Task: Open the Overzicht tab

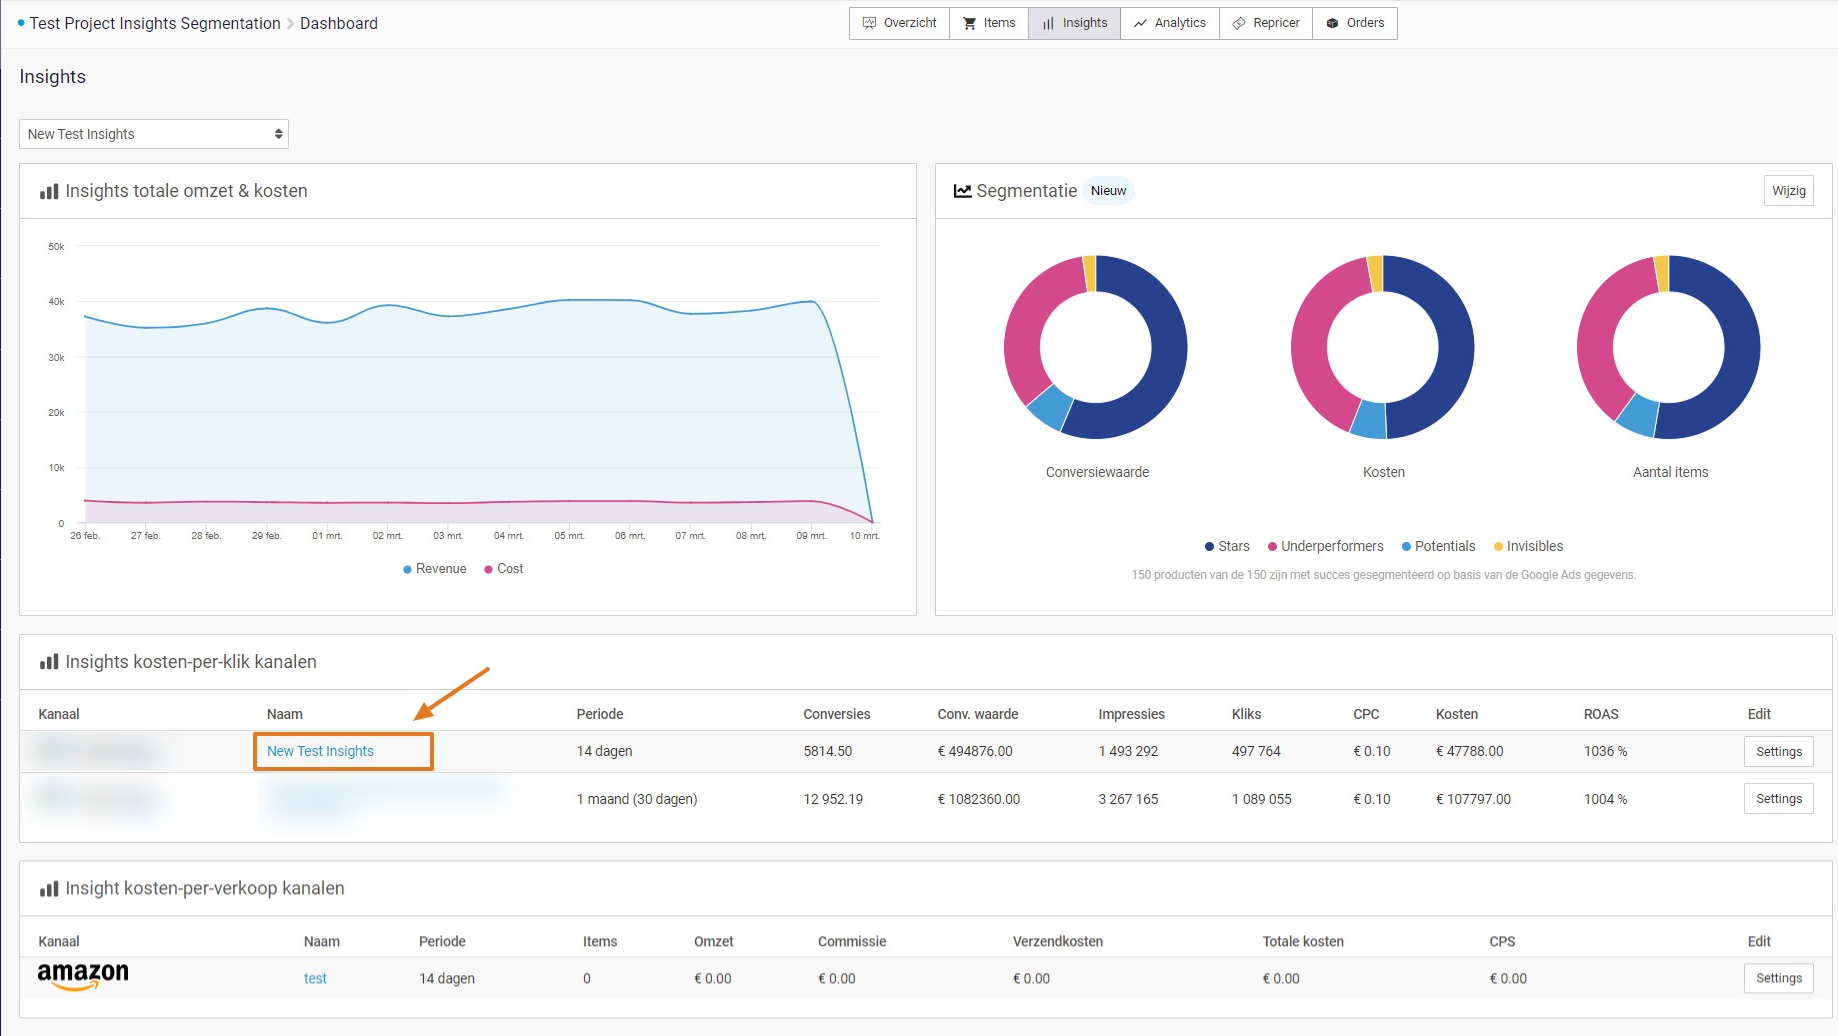Action: click(x=899, y=23)
